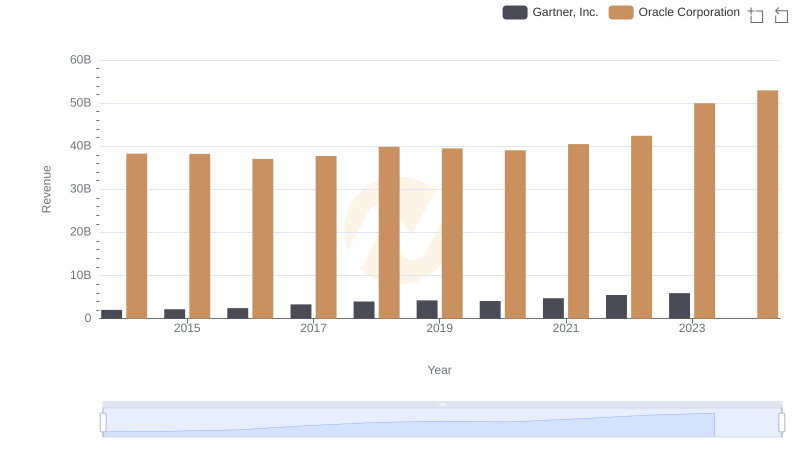Click the Oracle tan legend swatch
Screen dimensions: 800x461
pos(621,12)
